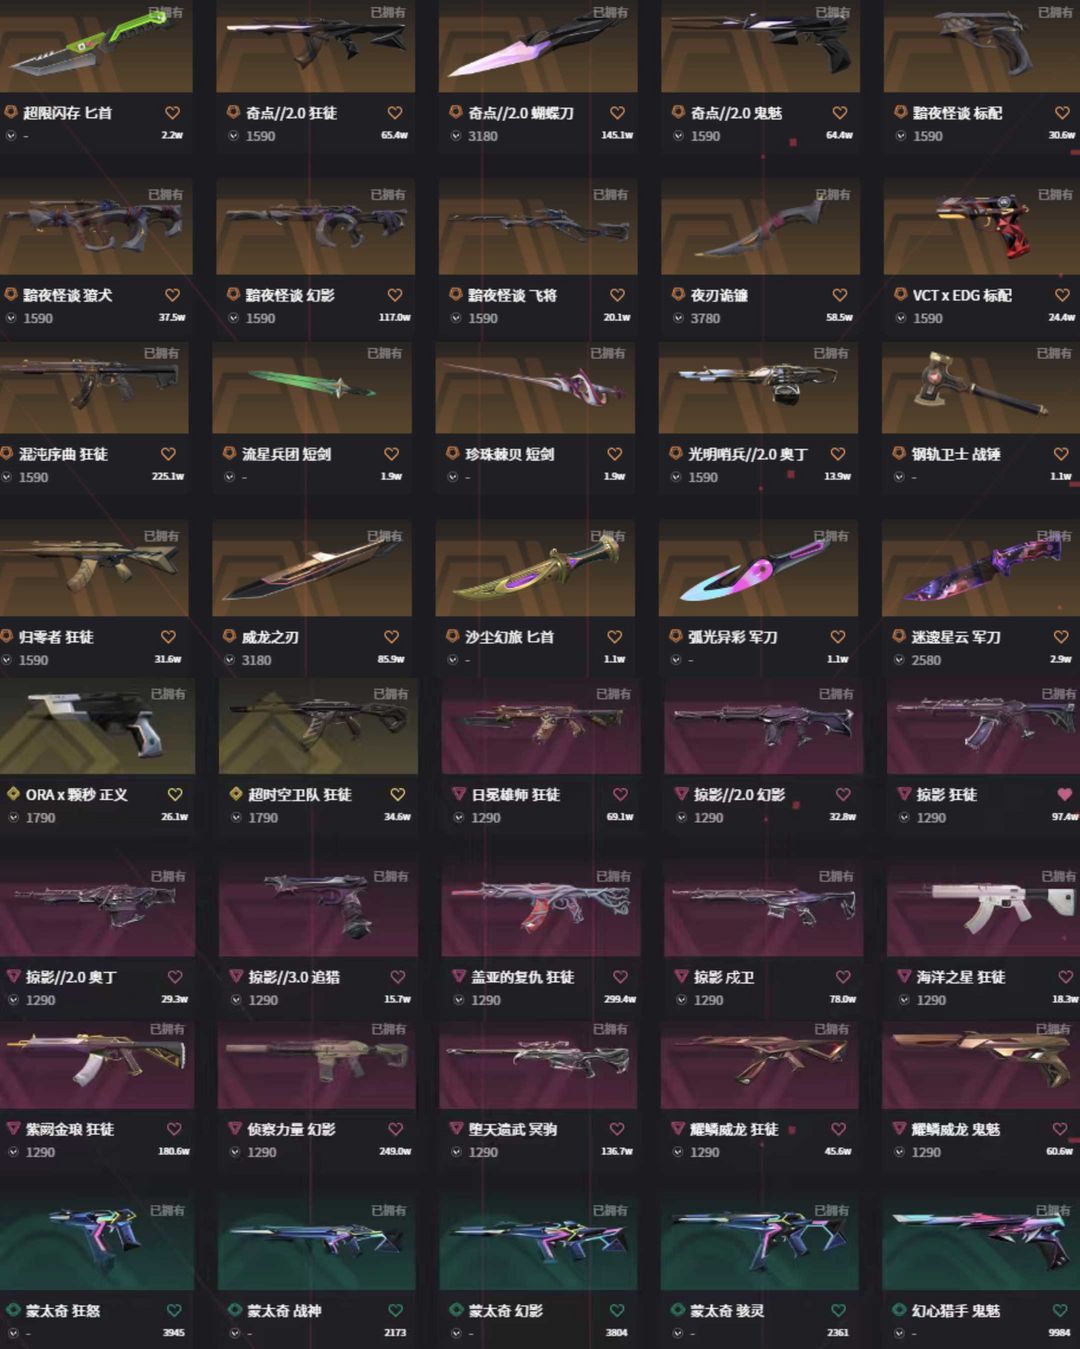Click the tier icon beside 夜刃诡镰
Image resolution: width=1080 pixels, height=1349 pixels.
pyautogui.click(x=678, y=295)
